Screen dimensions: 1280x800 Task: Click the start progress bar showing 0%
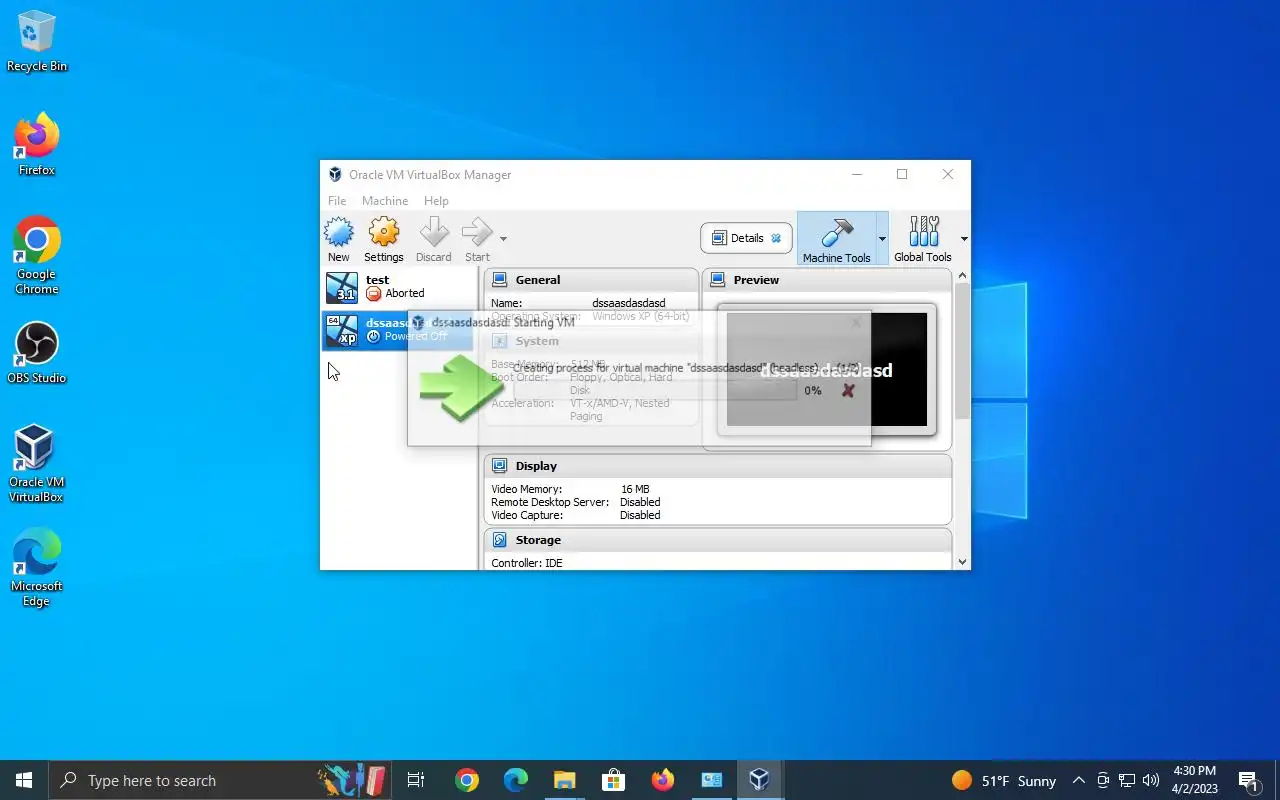(x=655, y=391)
